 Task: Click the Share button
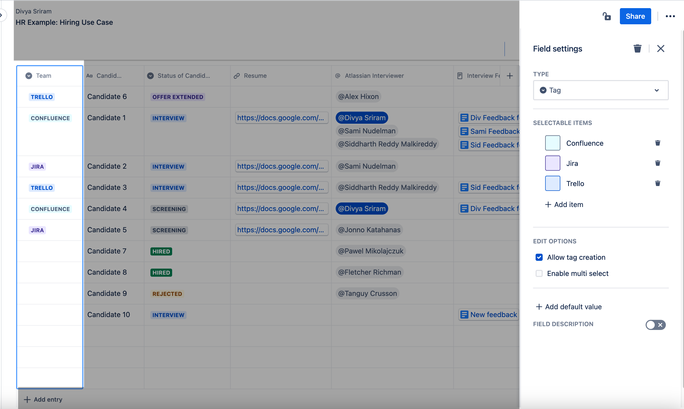tap(635, 16)
